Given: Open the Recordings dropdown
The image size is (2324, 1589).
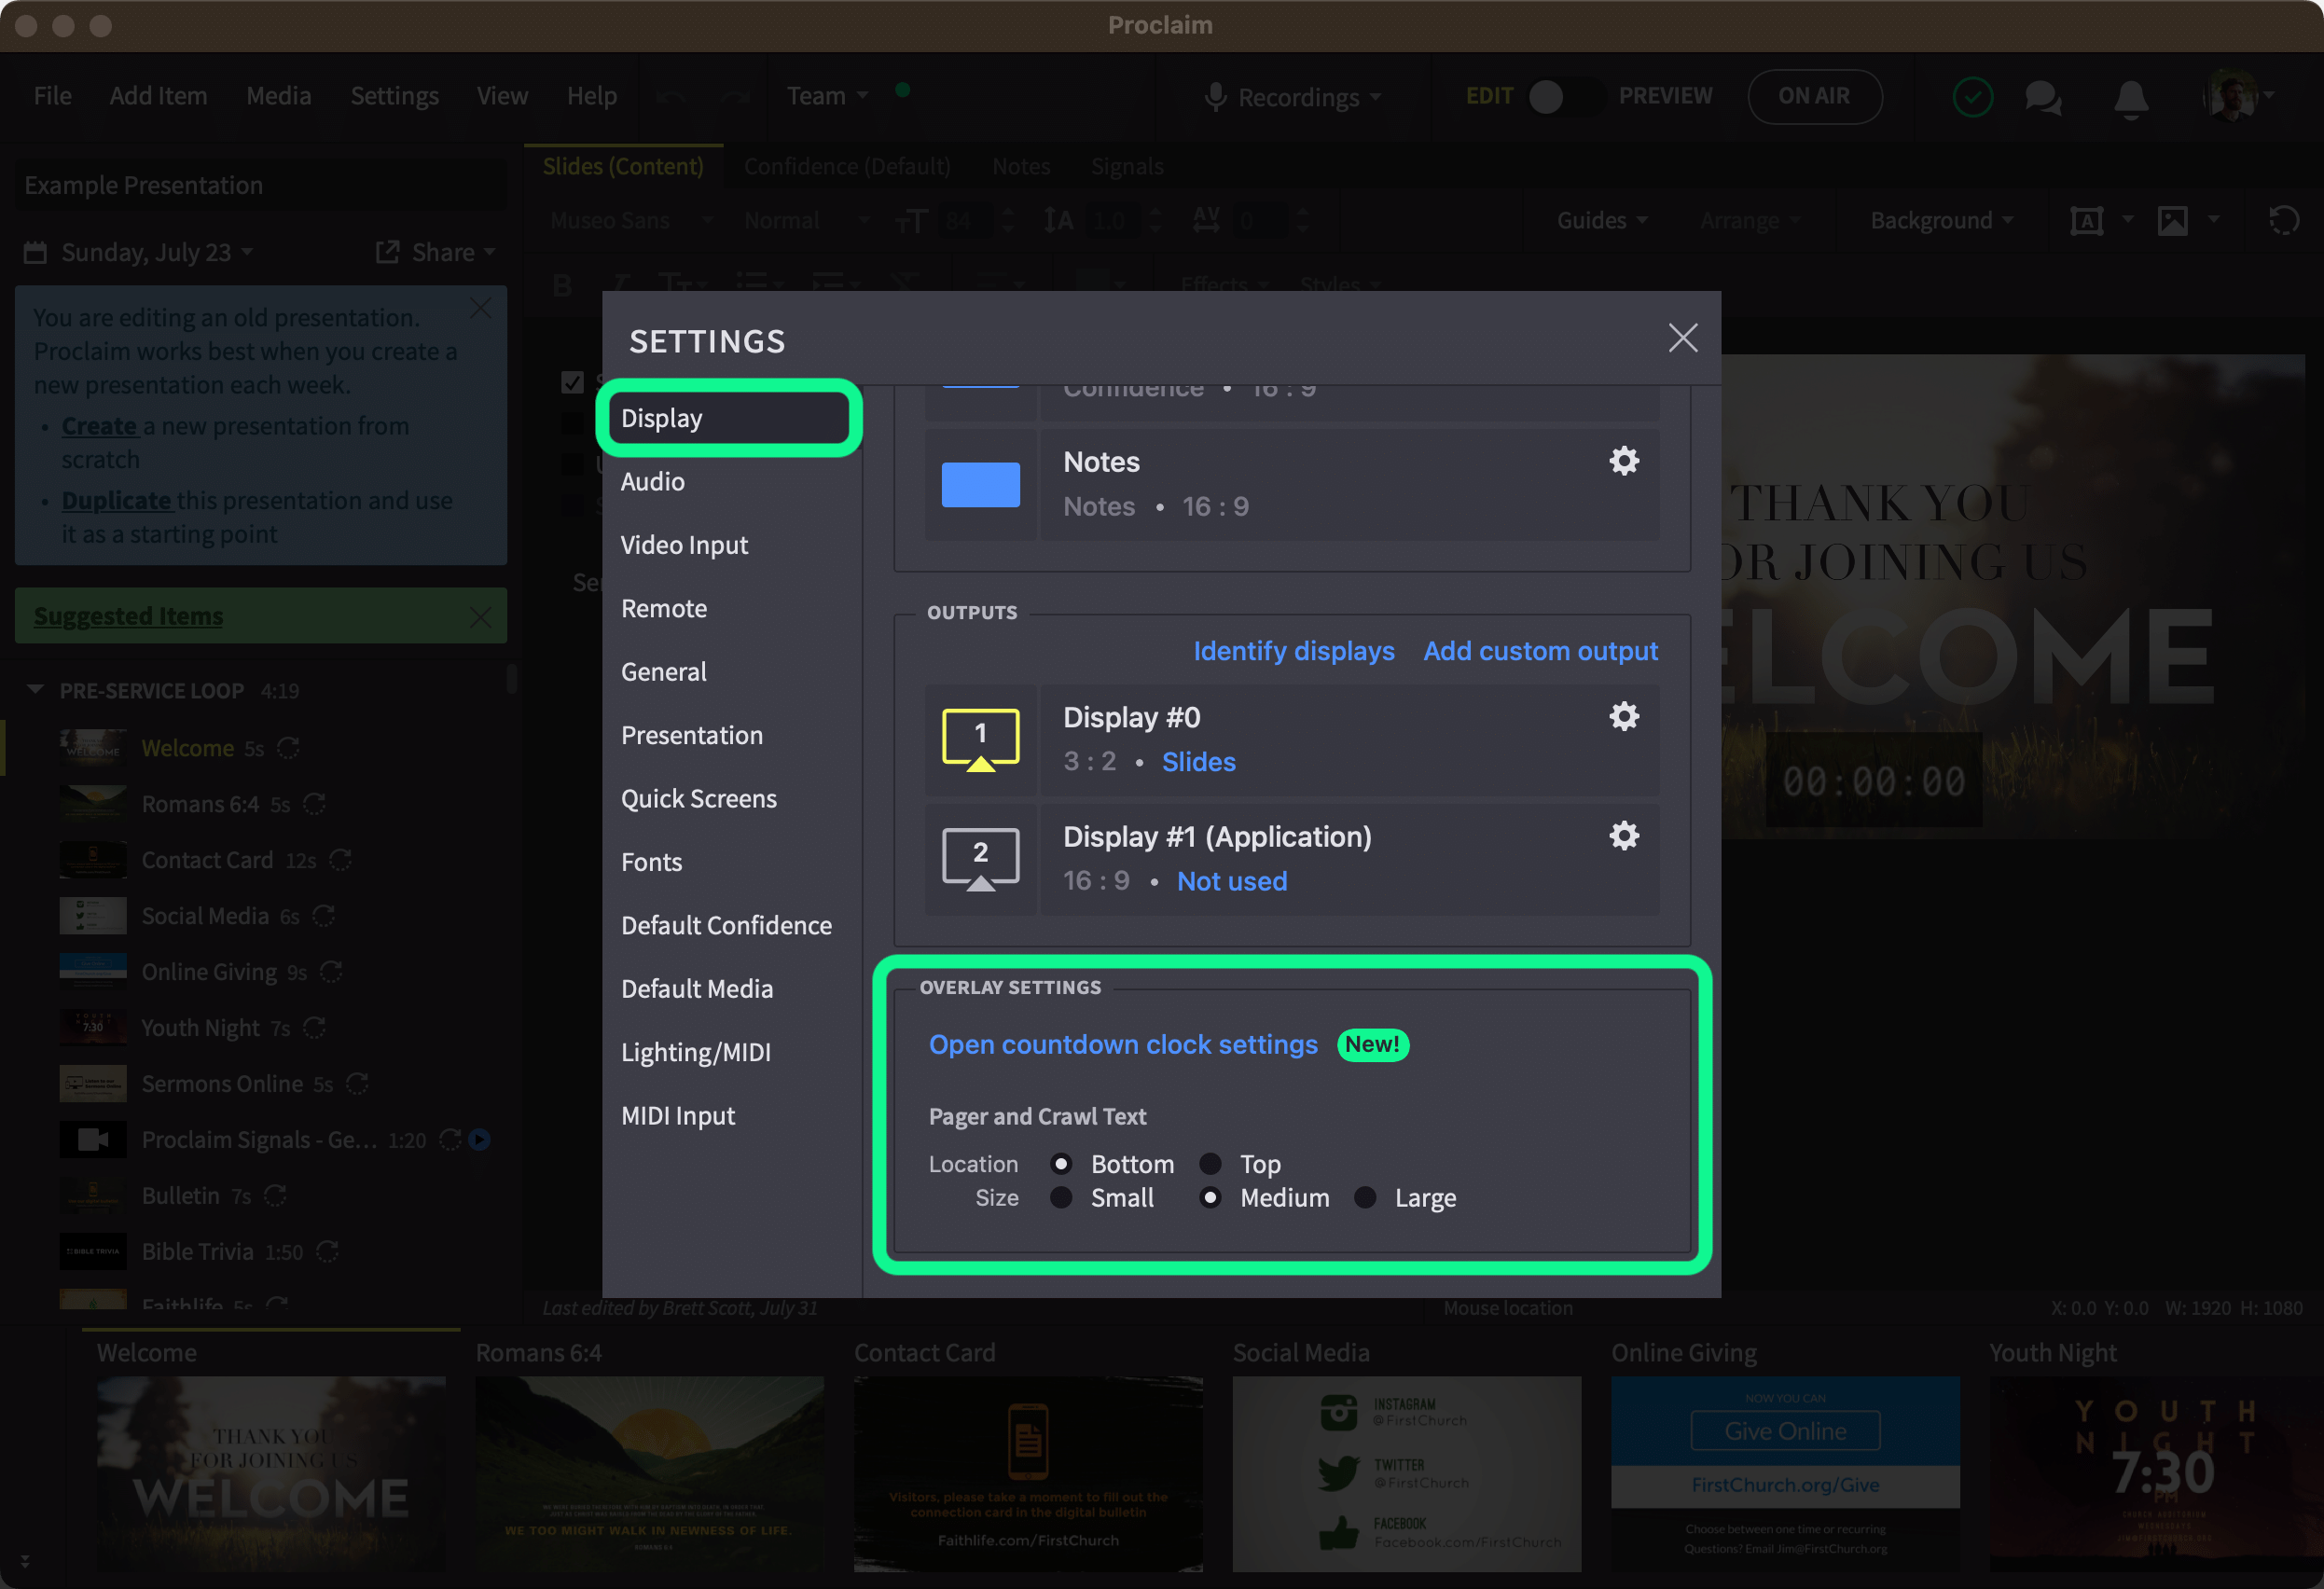Looking at the screenshot, I should pyautogui.click(x=1309, y=97).
